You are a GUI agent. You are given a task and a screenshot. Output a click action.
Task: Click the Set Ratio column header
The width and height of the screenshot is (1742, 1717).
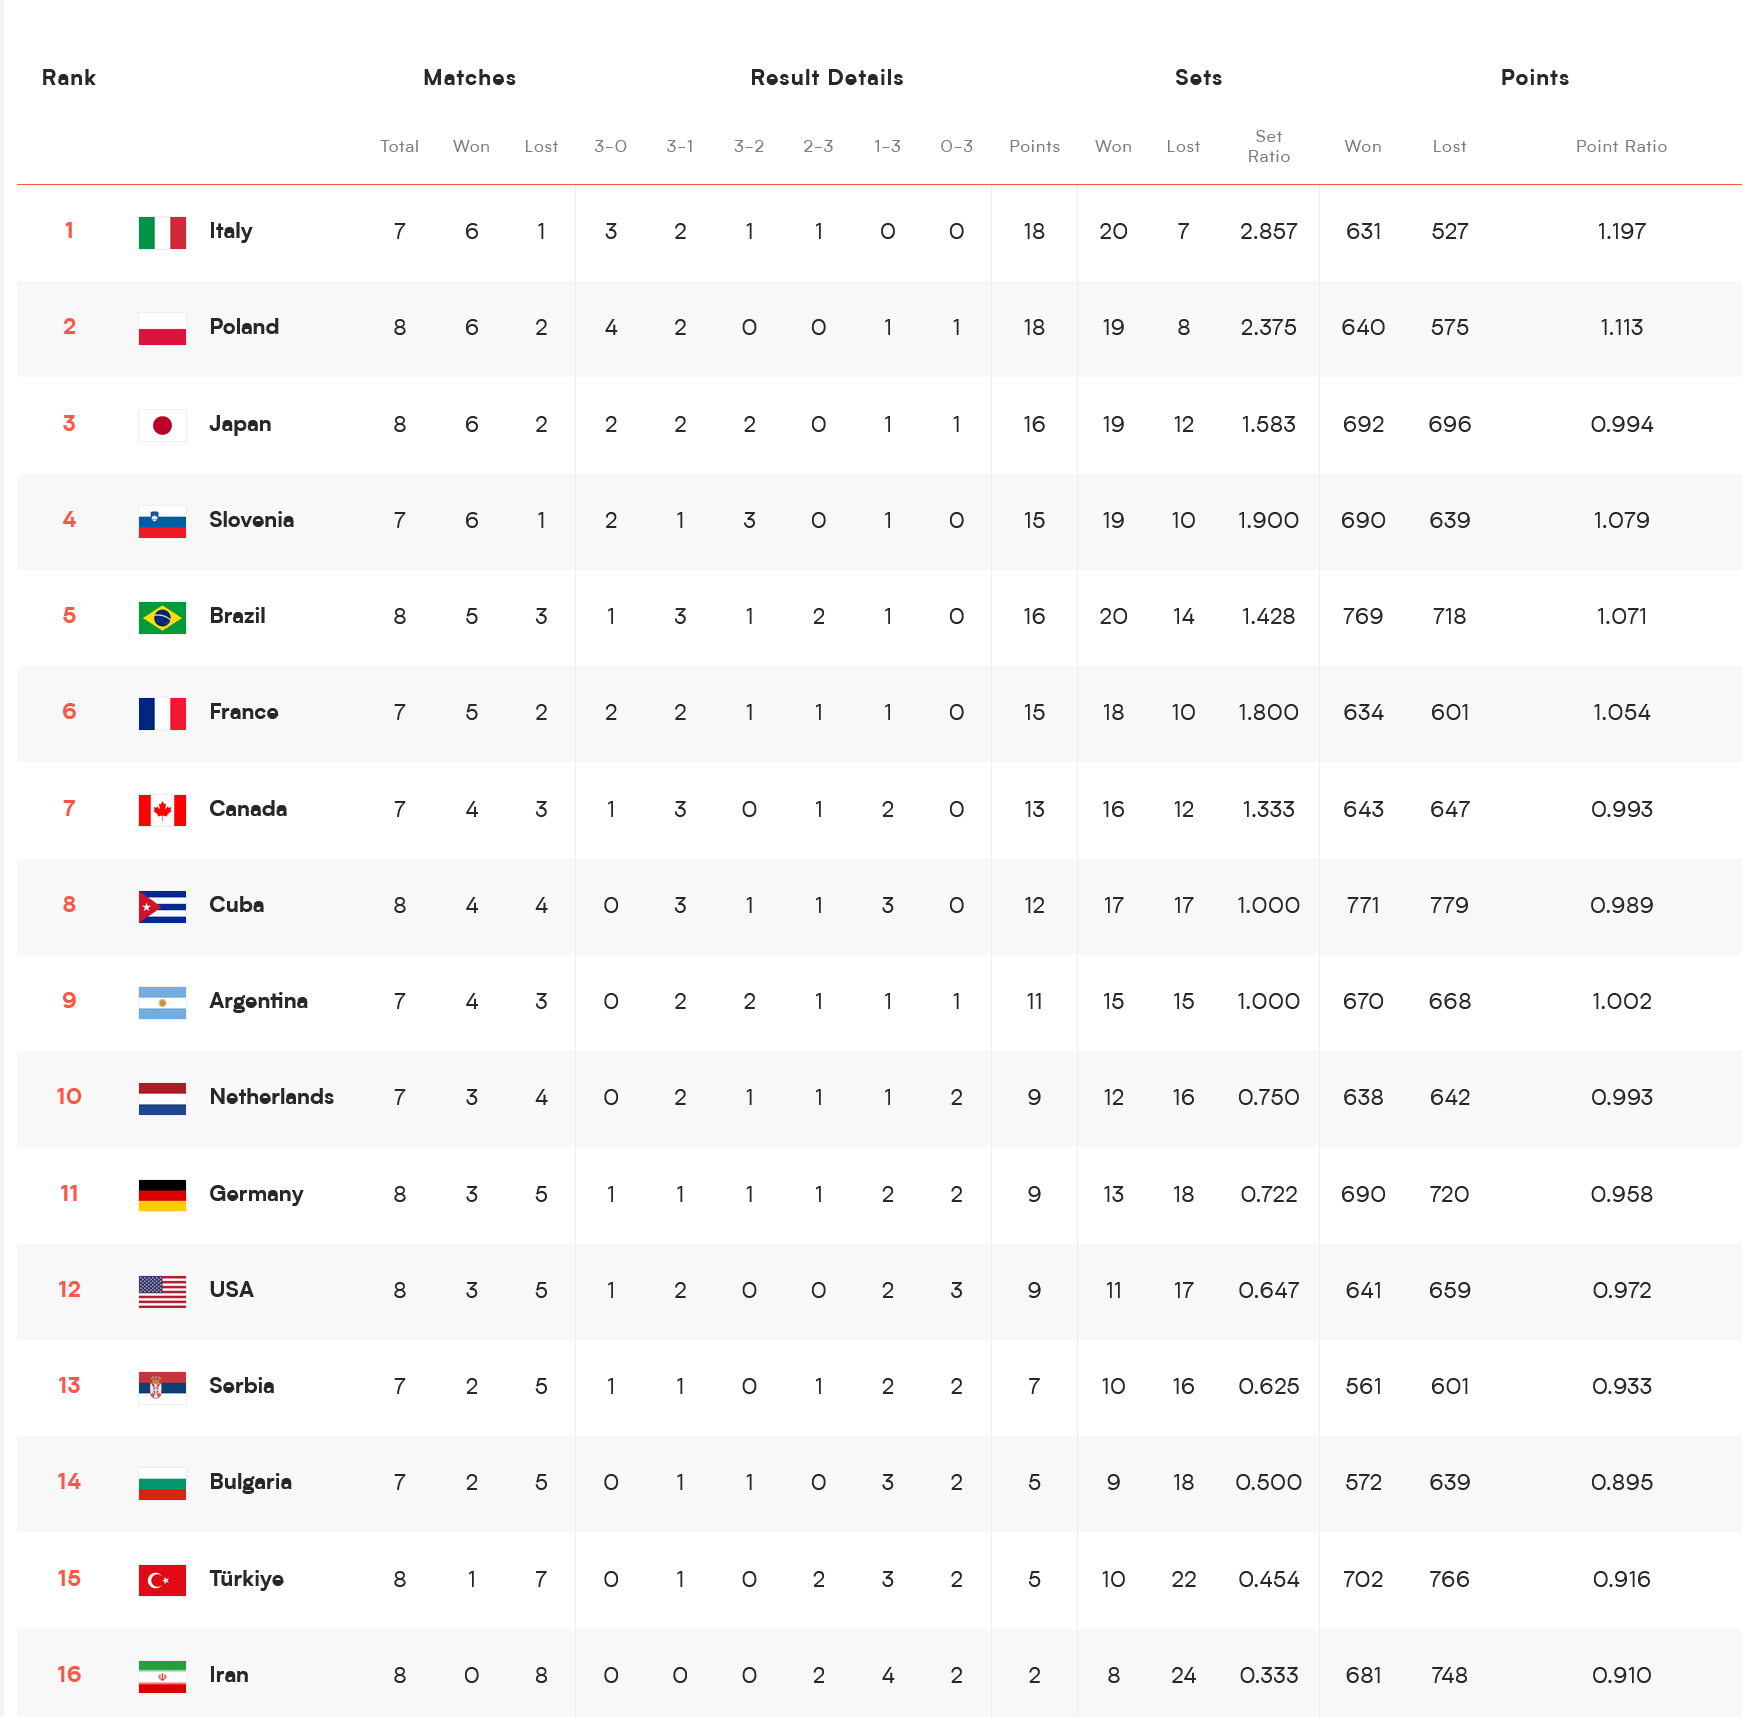coord(1268,146)
